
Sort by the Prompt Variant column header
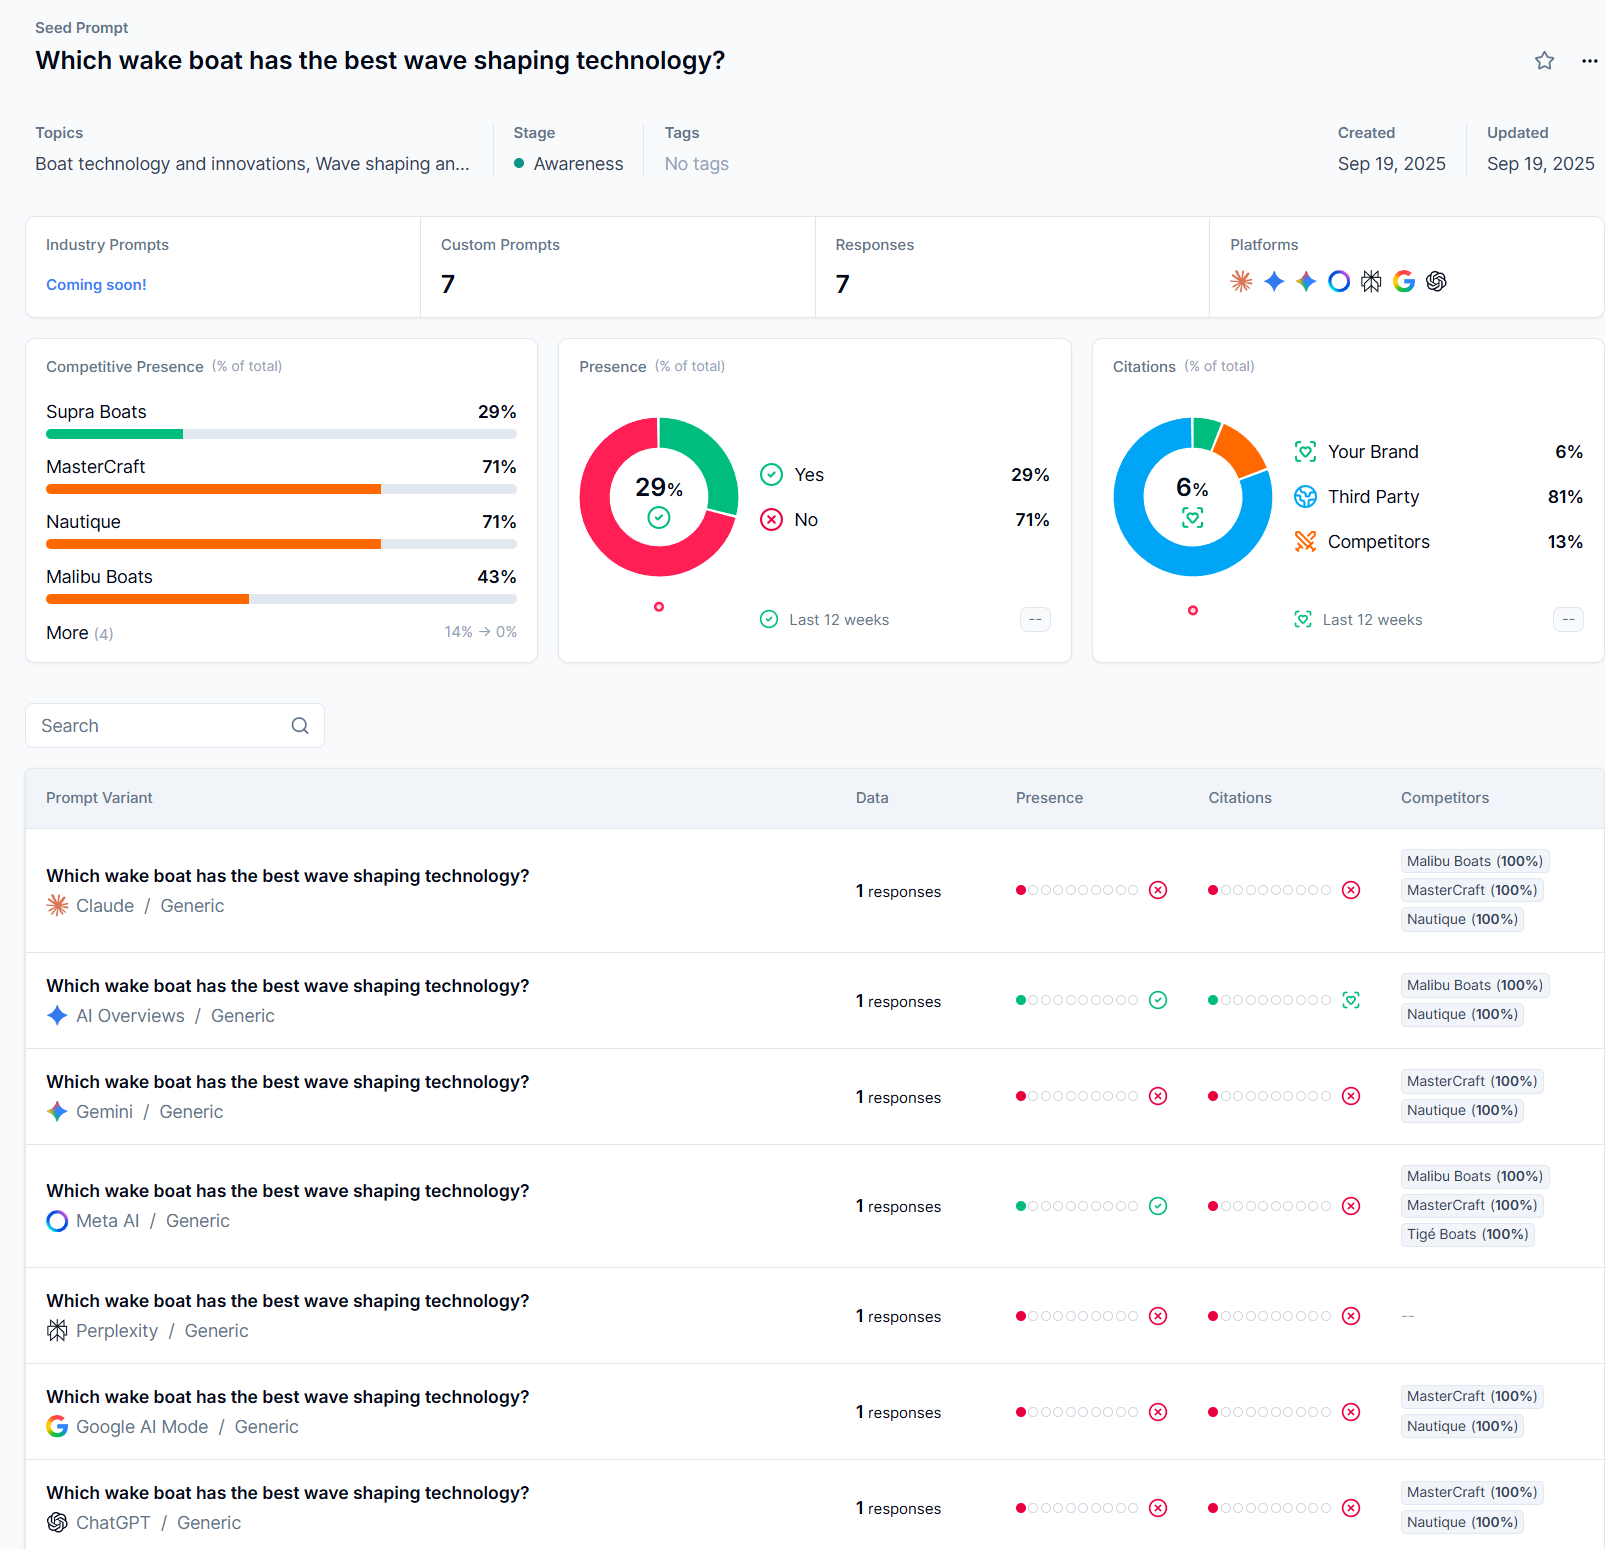click(x=99, y=798)
